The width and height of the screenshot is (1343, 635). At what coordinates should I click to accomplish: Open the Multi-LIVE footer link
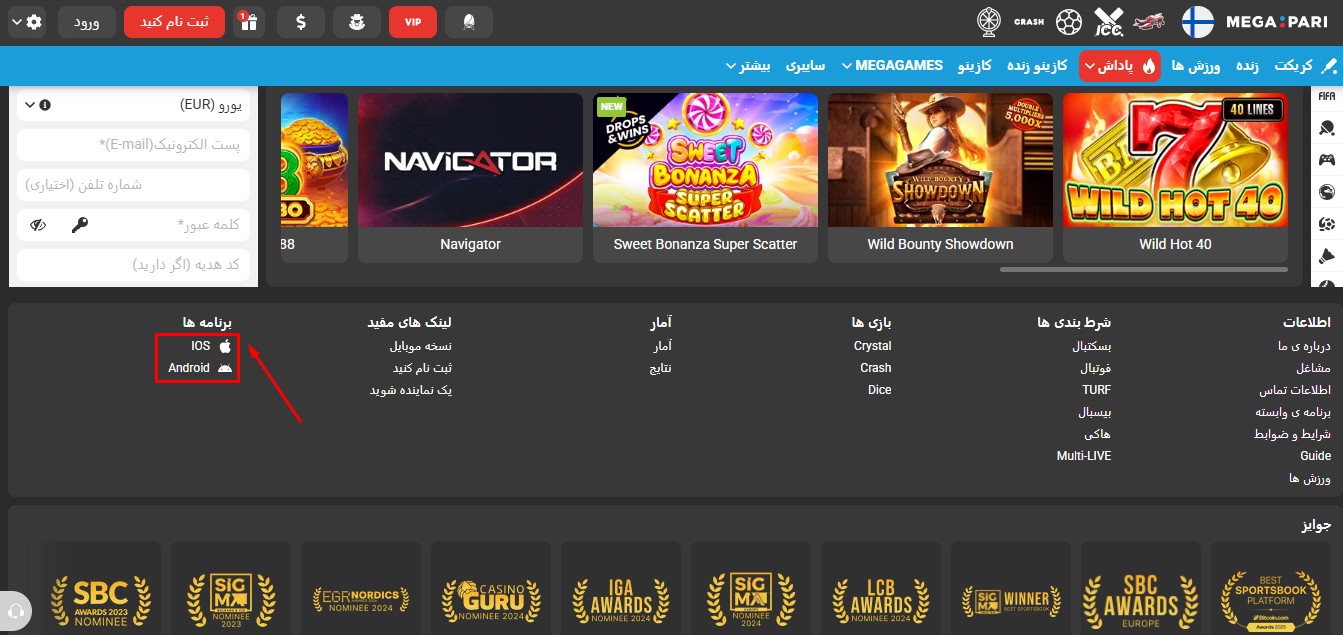pyautogui.click(x=1084, y=456)
